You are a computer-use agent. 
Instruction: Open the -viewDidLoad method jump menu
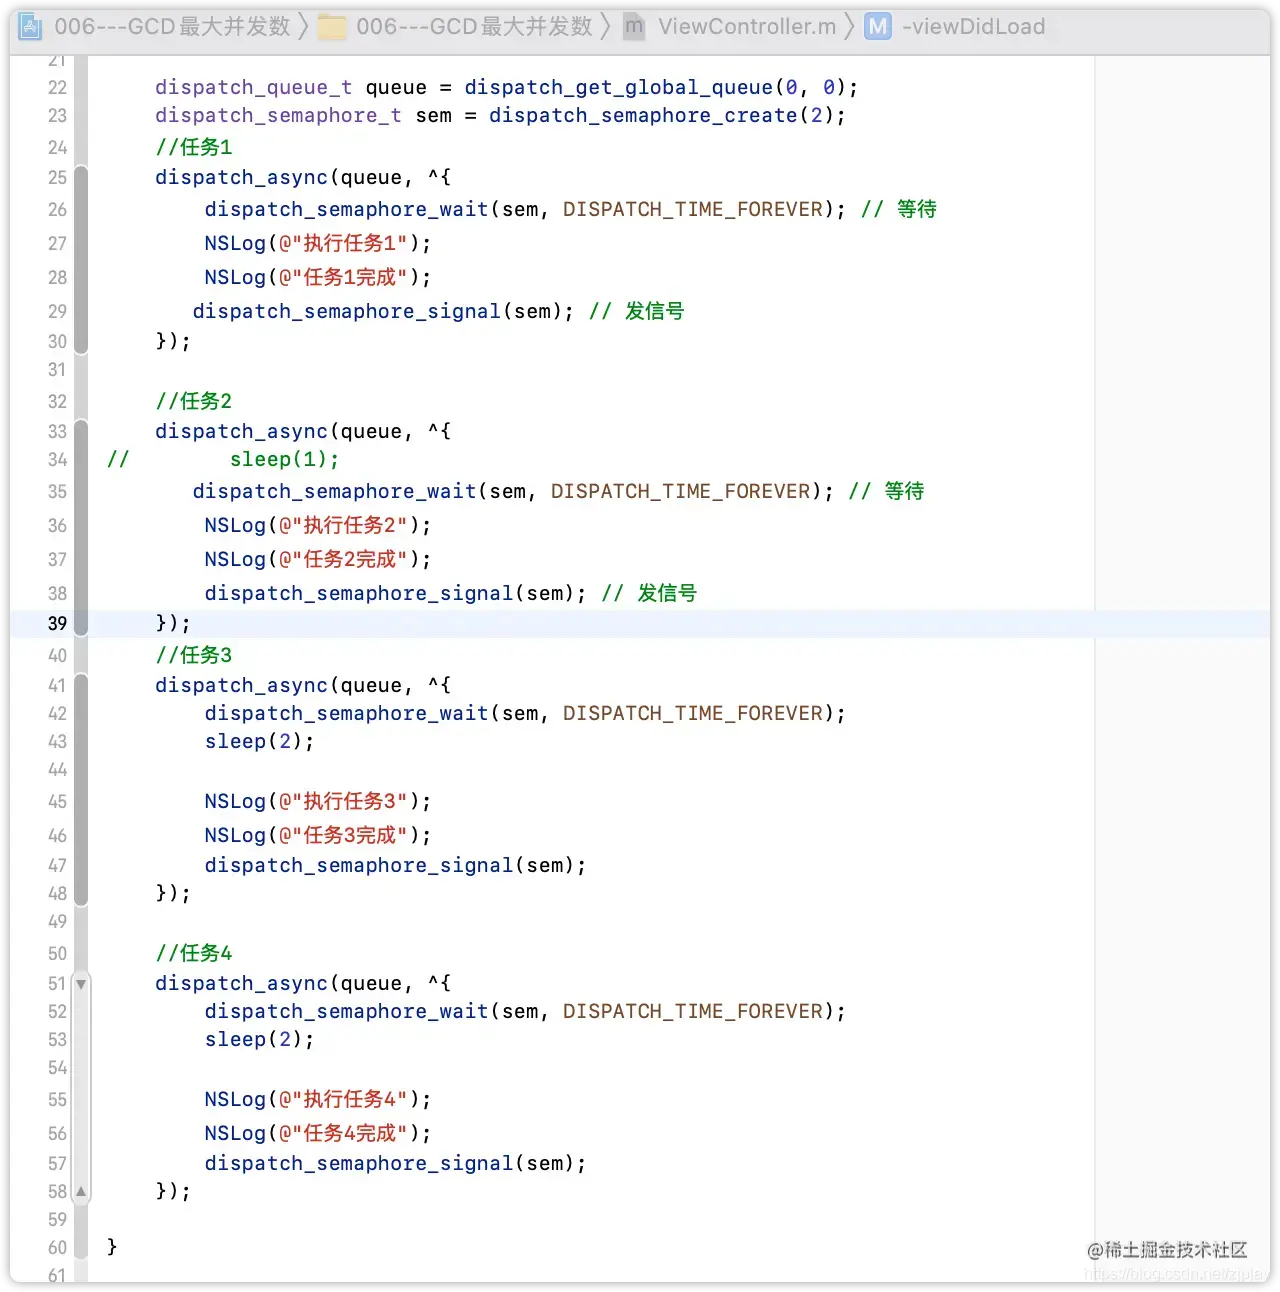(956, 27)
